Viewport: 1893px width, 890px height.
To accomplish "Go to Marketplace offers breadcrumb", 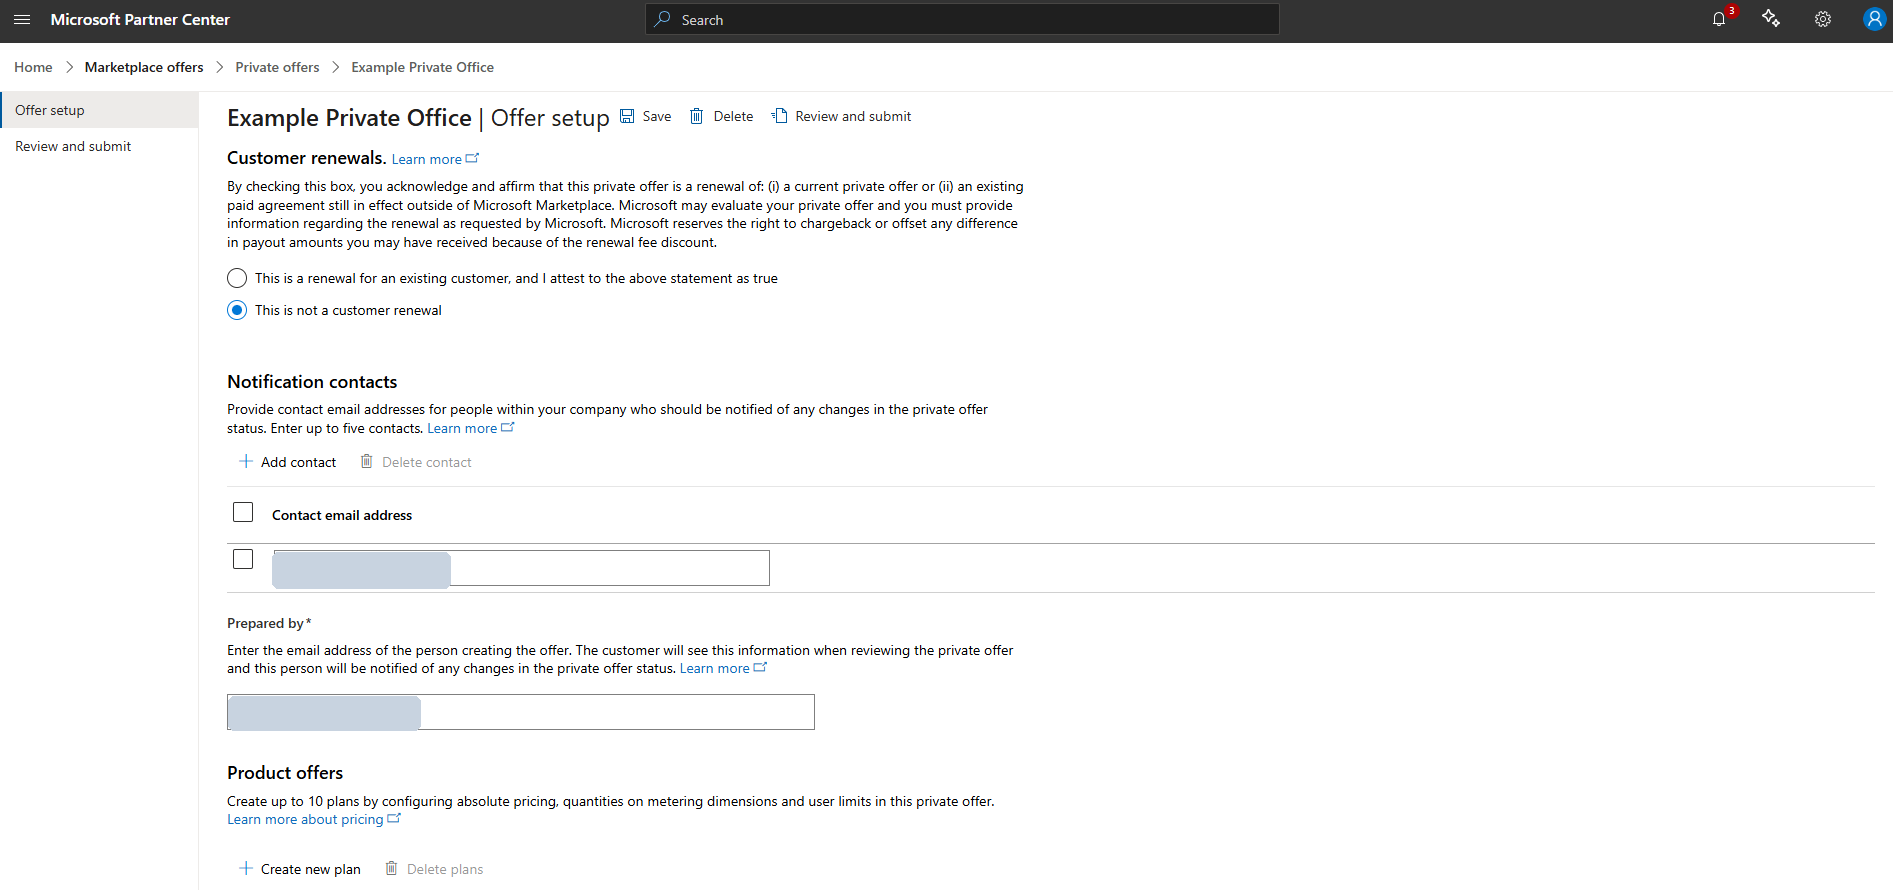I will pos(144,67).
